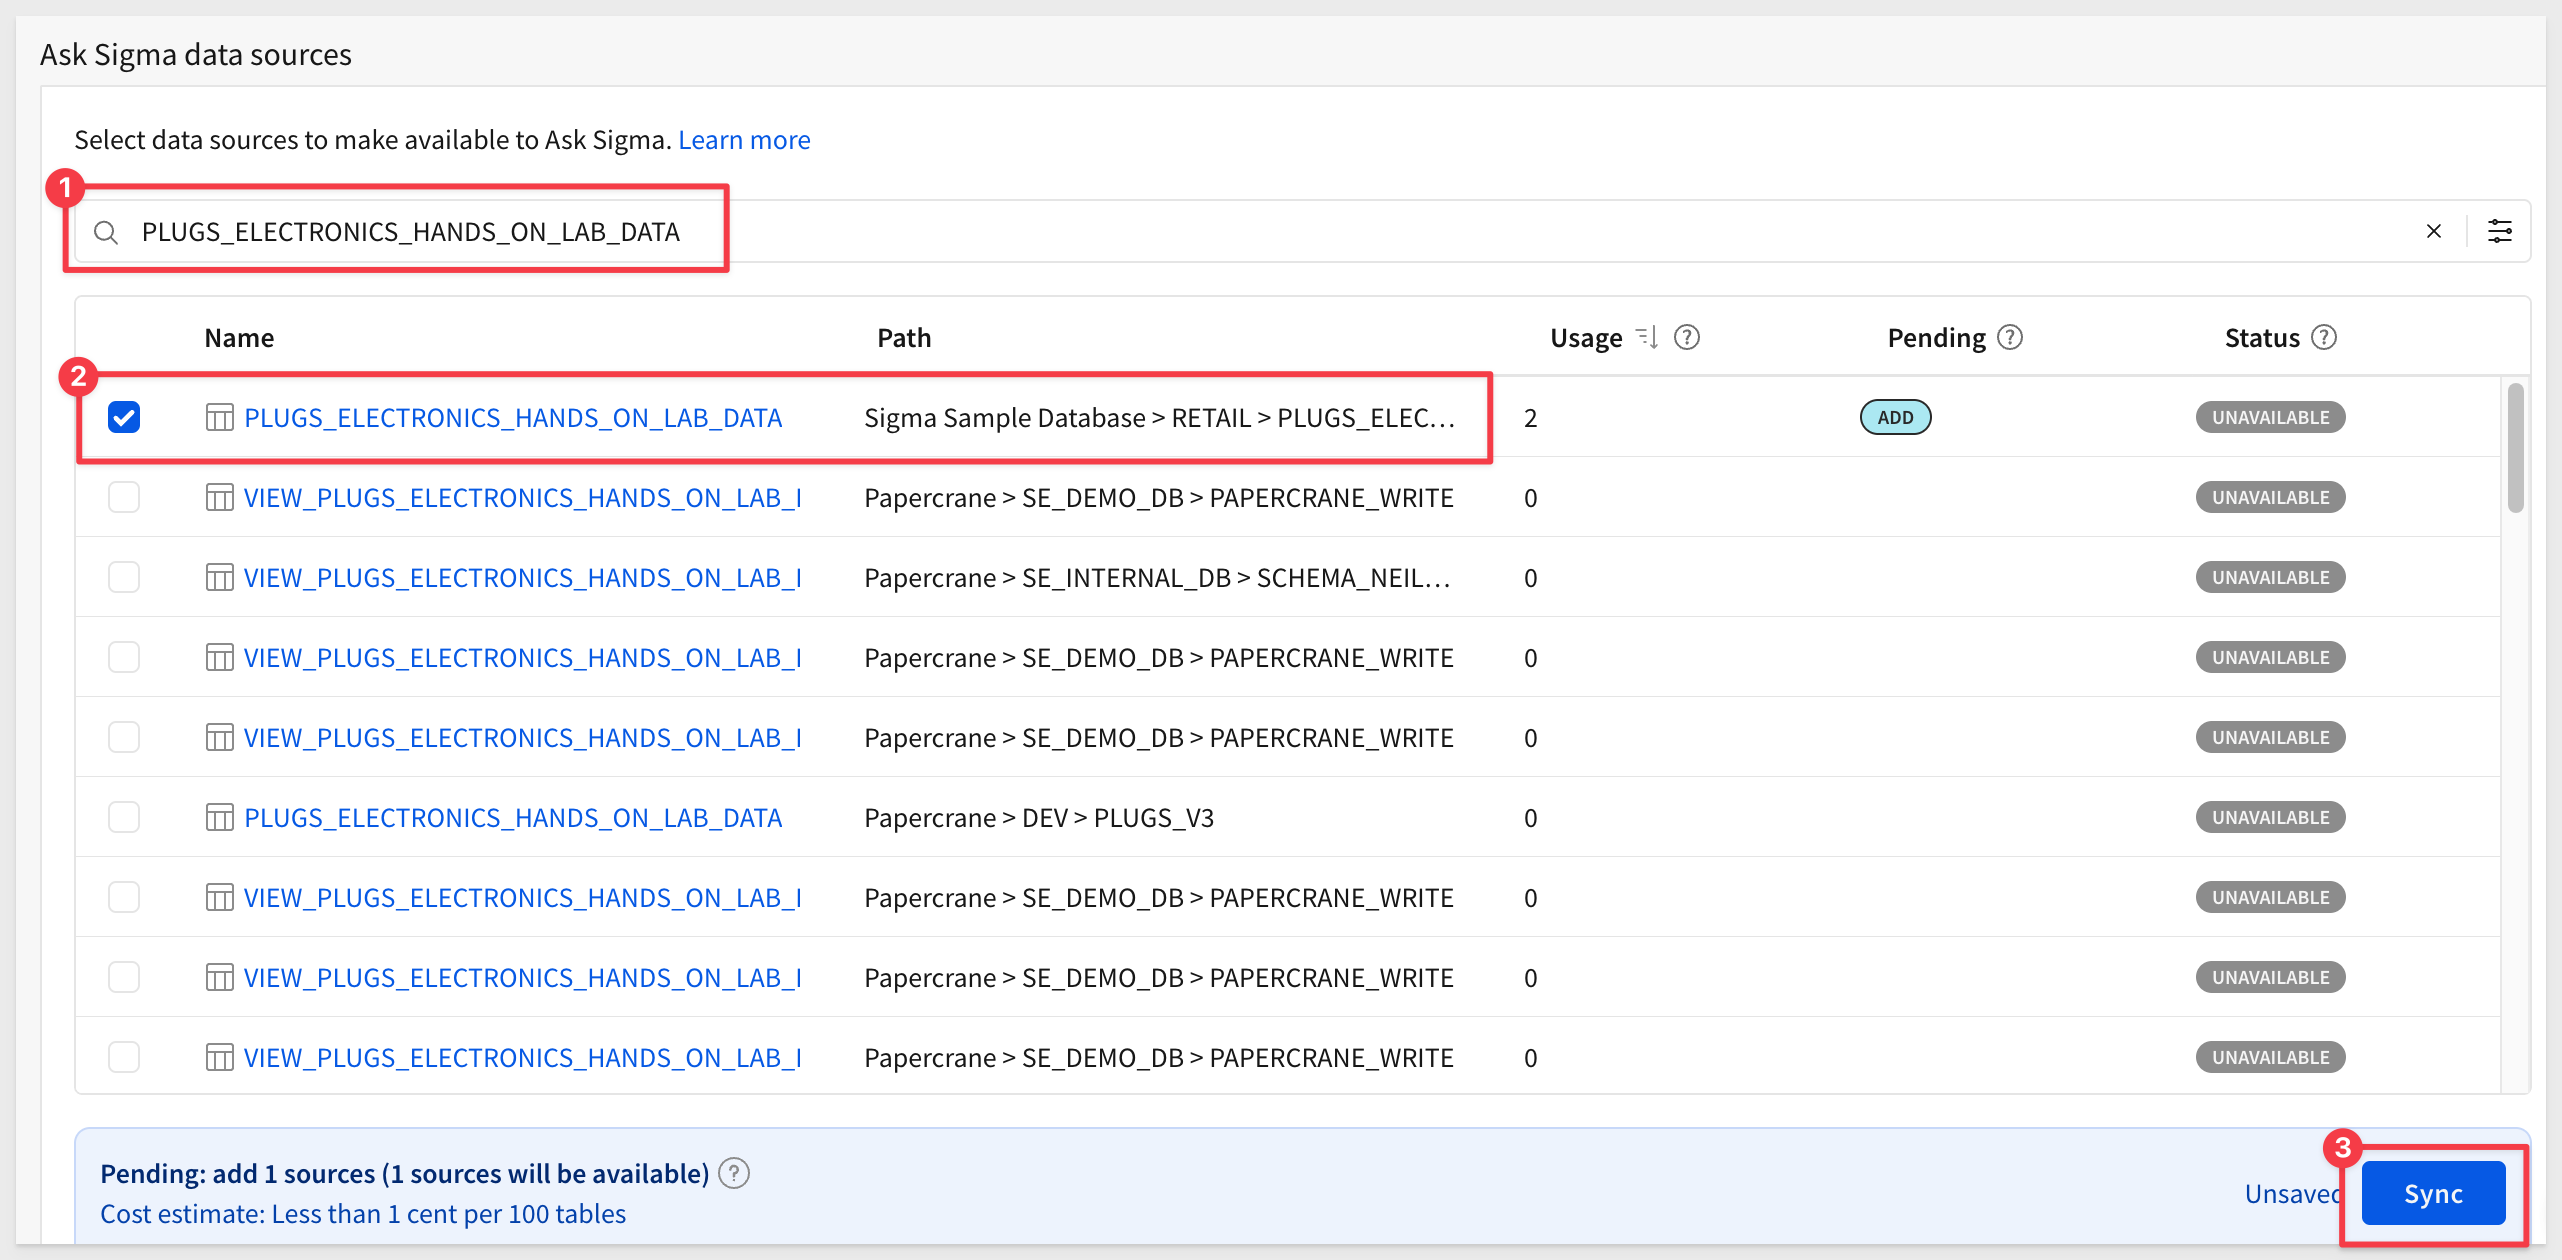Check the last visible row's checkbox
Image resolution: width=2562 pixels, height=1260 pixels.
pyautogui.click(x=124, y=1057)
